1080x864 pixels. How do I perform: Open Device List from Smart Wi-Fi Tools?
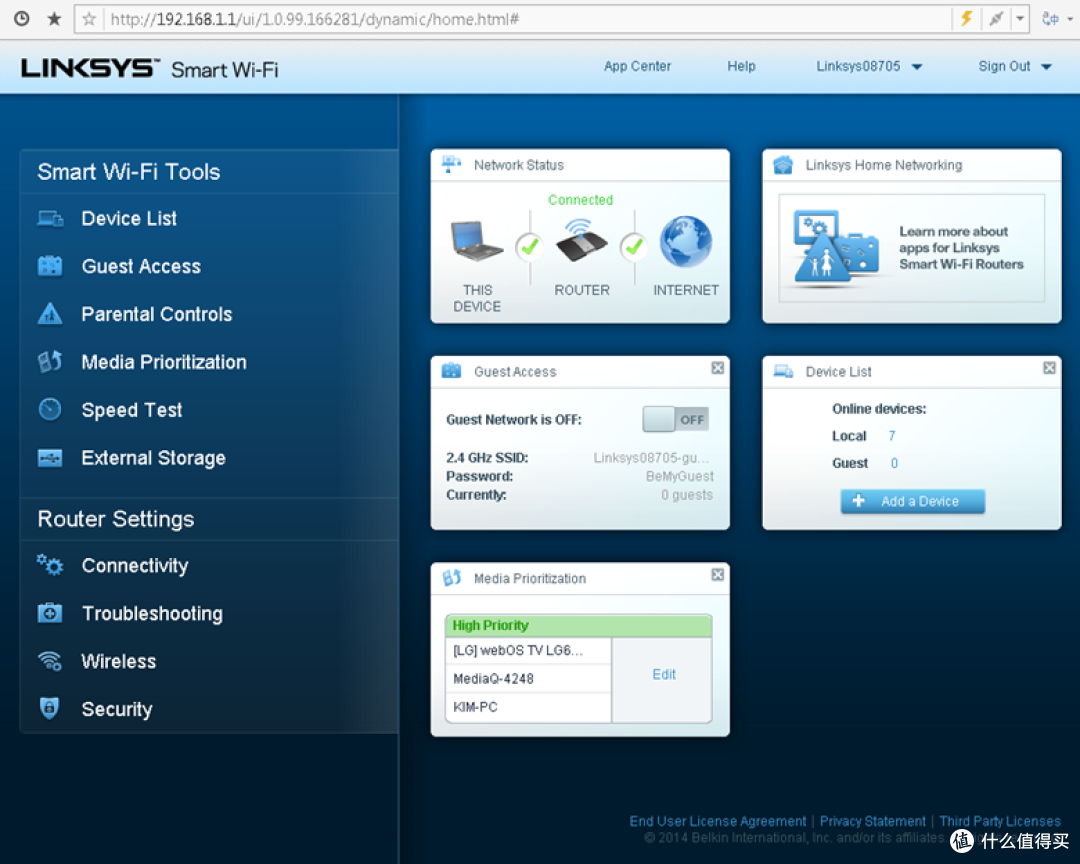(129, 218)
